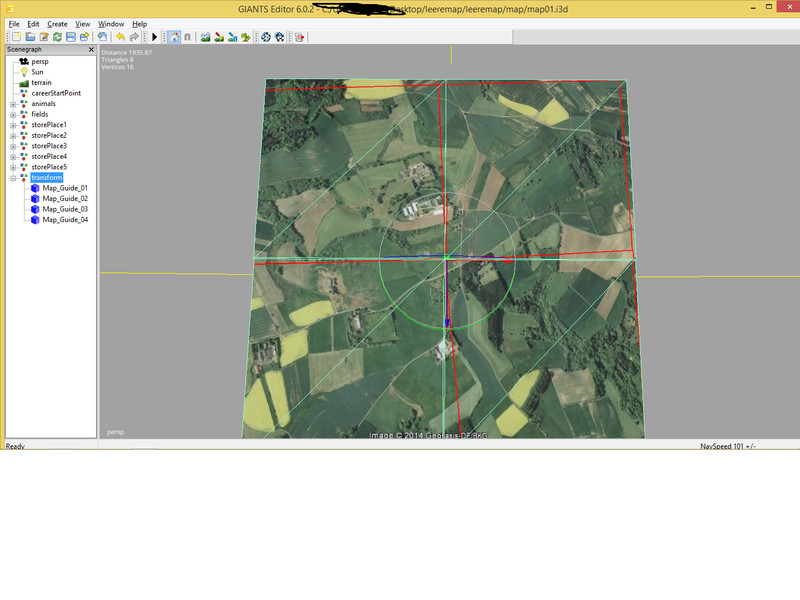Click the New file toolbar icon
This screenshot has height=600, width=800.
[x=16, y=37]
